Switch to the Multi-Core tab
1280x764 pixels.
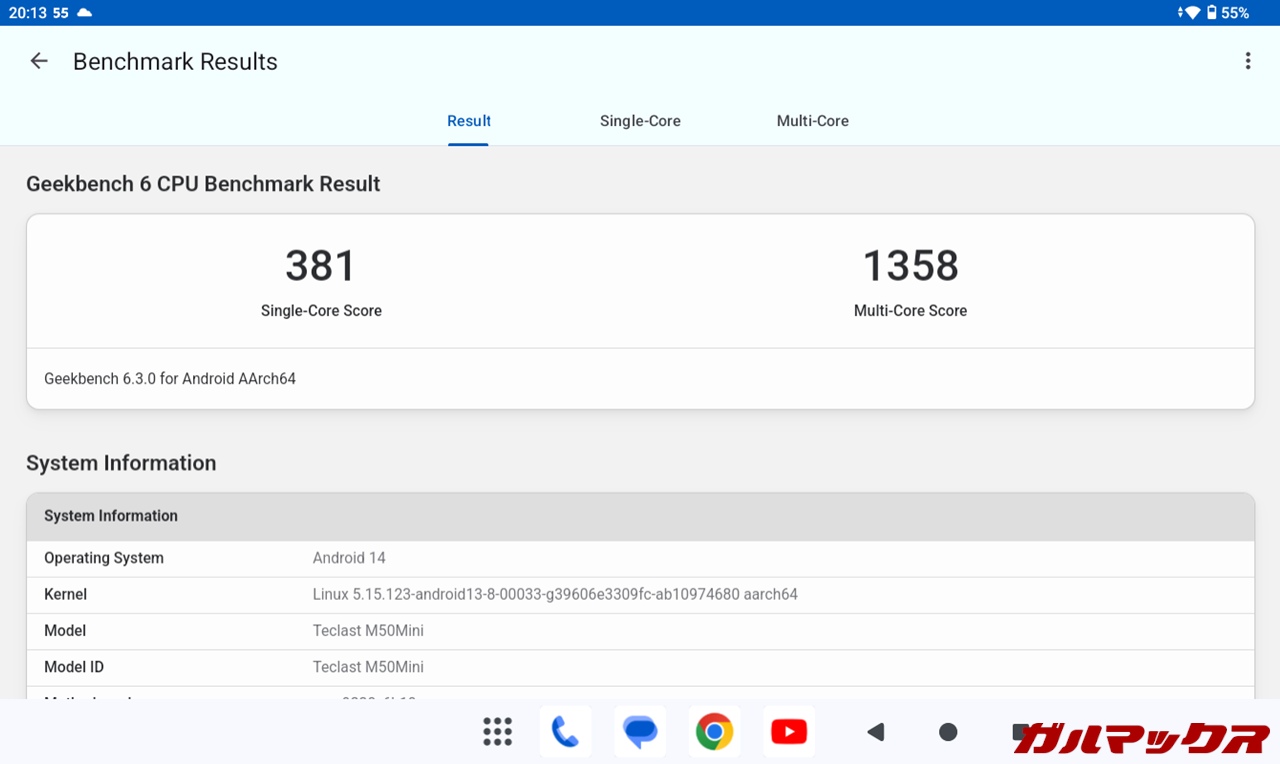[812, 121]
